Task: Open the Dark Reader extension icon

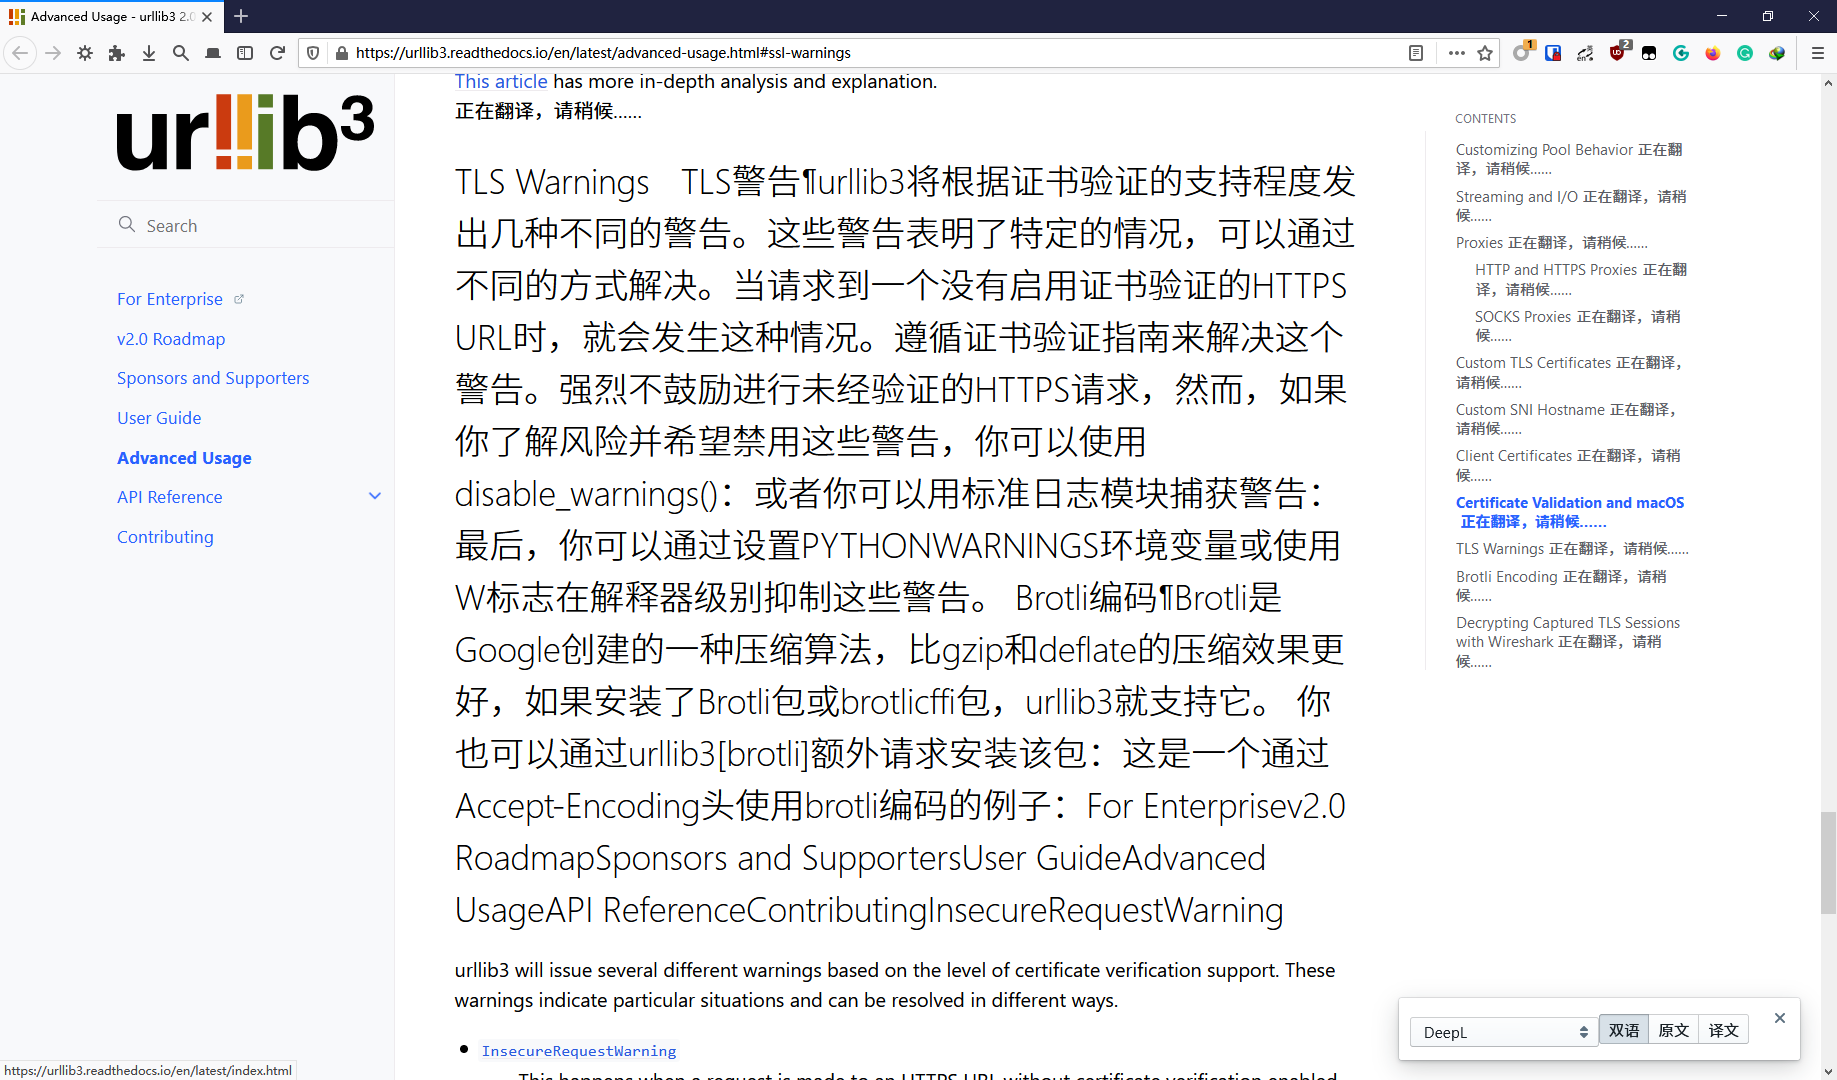Action: 1650,53
